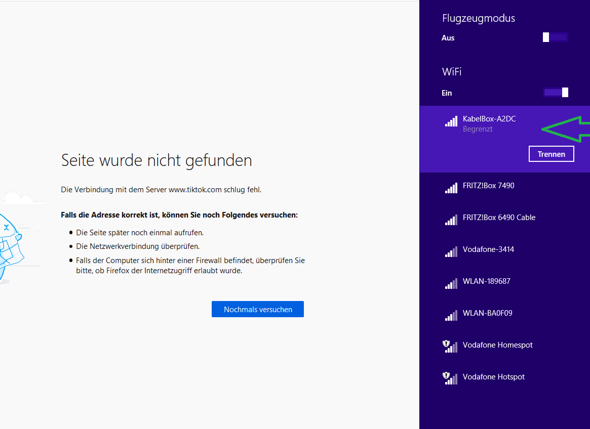Image resolution: width=590 pixels, height=429 pixels.
Task: Click the FRITZ!Box 6490 Cable signal icon
Action: (451, 220)
